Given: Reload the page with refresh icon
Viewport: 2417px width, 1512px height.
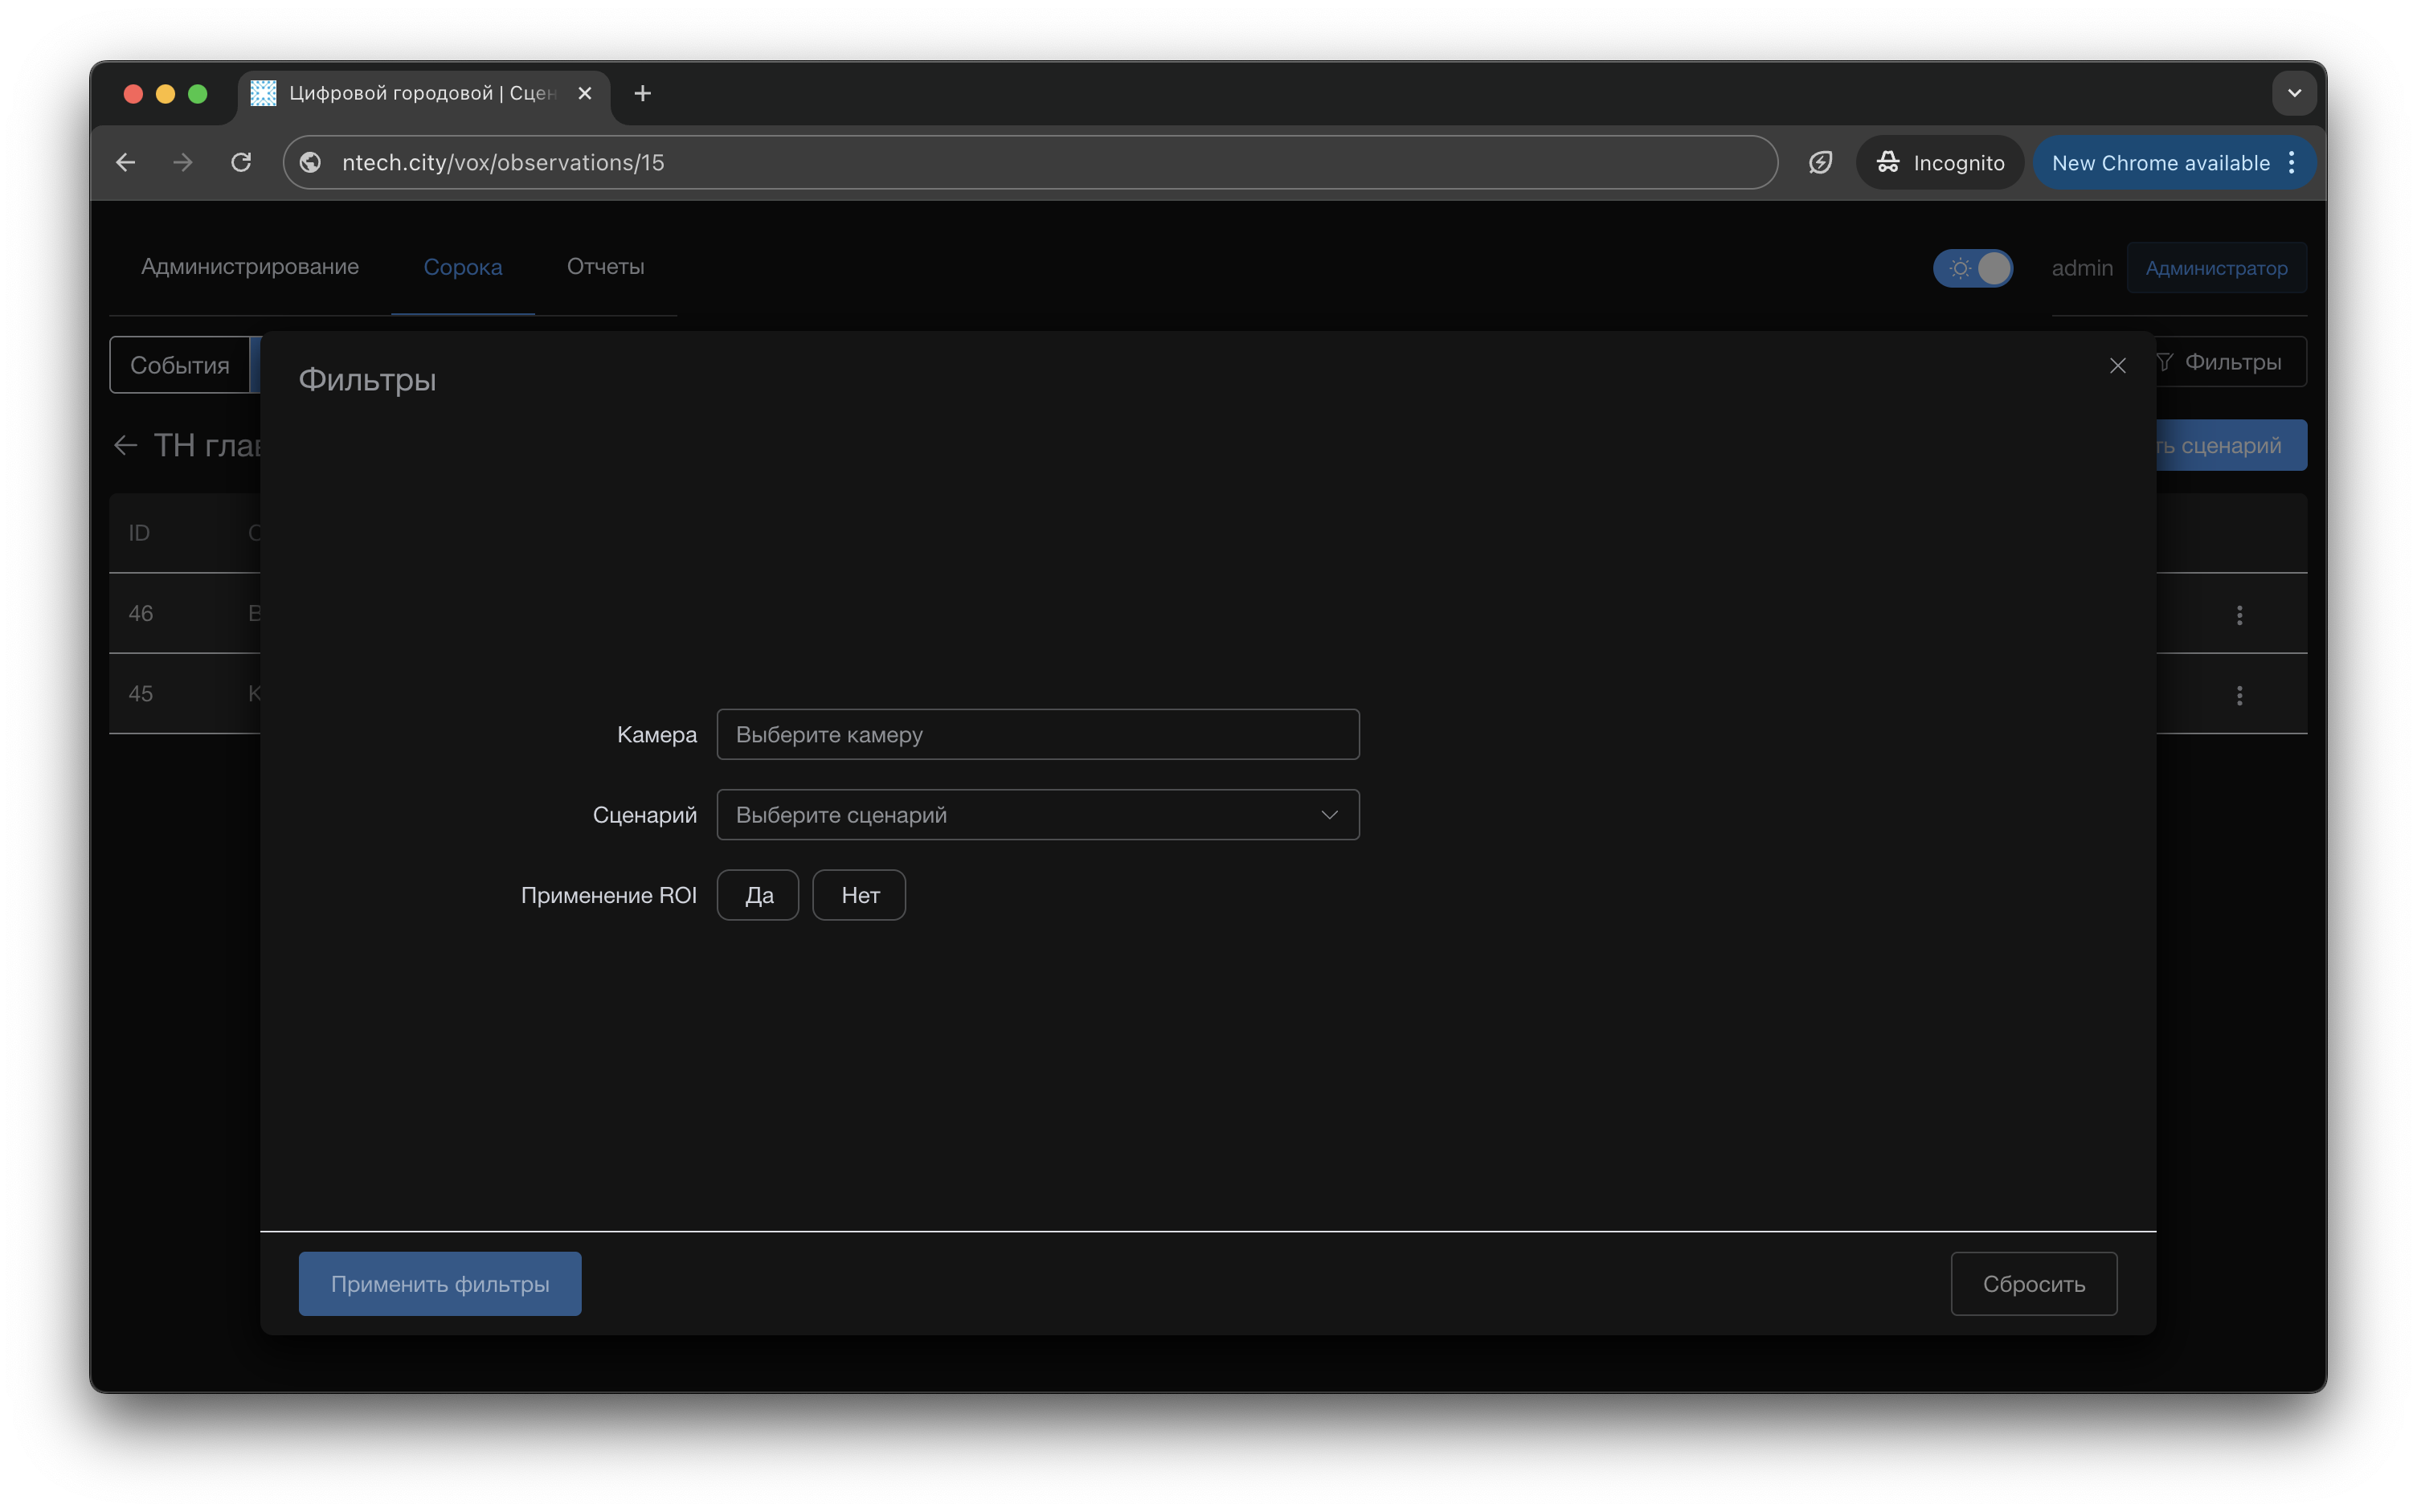Looking at the screenshot, I should coord(241,162).
